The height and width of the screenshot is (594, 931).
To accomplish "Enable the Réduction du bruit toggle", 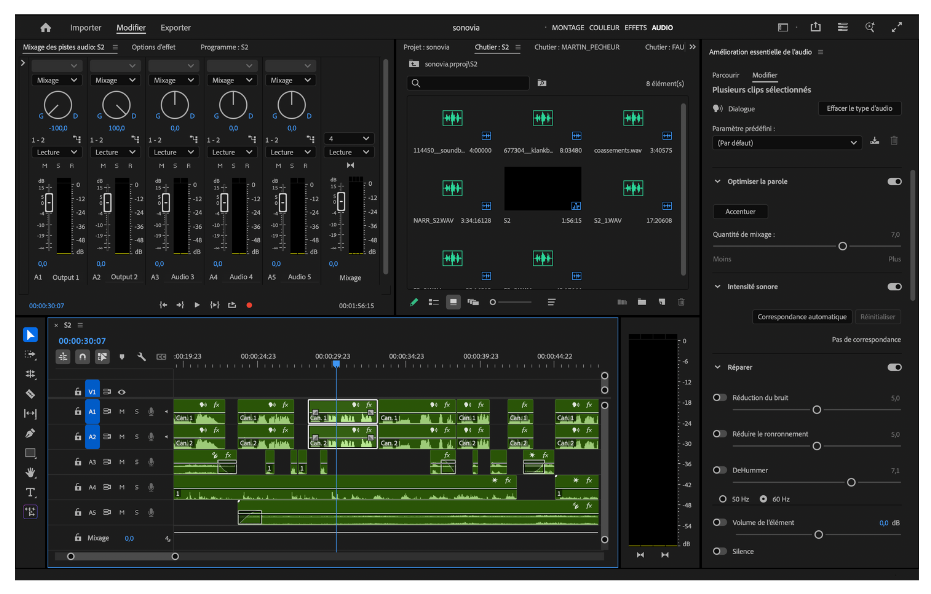I will (719, 398).
